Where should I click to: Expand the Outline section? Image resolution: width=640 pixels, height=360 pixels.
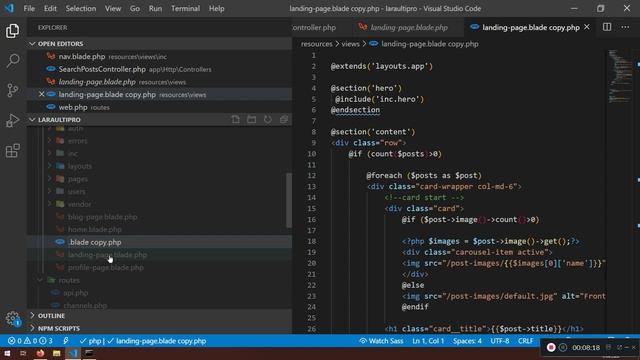(32, 316)
